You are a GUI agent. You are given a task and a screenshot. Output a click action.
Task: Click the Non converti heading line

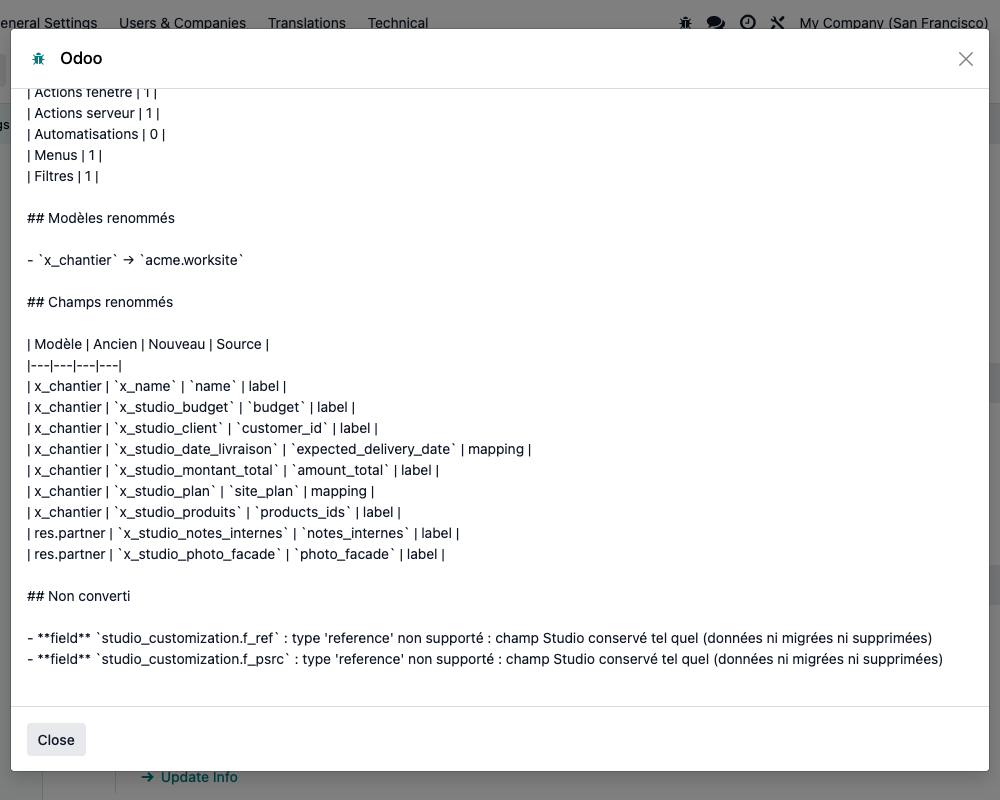[x=78, y=596]
